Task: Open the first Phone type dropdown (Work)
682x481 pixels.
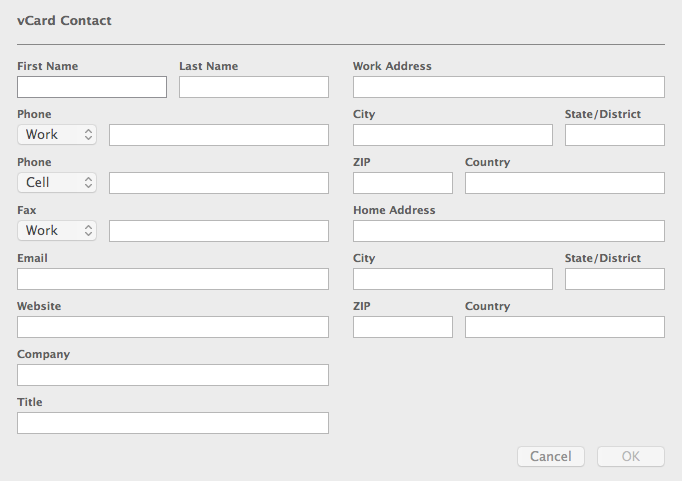Action: pyautogui.click(x=57, y=135)
